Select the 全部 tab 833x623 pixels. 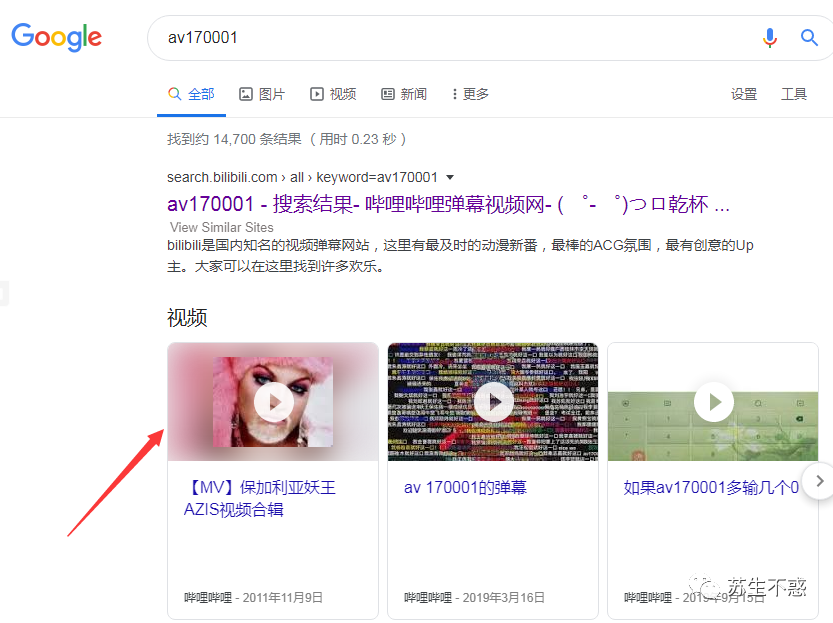point(191,94)
